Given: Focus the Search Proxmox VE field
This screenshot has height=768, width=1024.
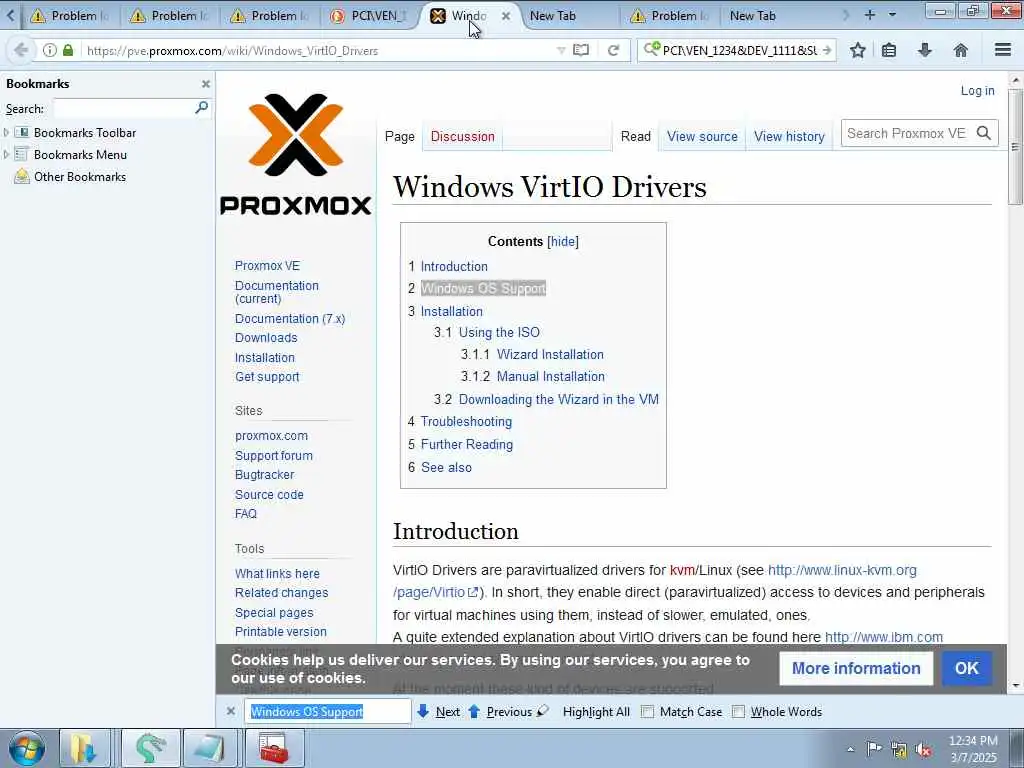Looking at the screenshot, I should (x=907, y=133).
